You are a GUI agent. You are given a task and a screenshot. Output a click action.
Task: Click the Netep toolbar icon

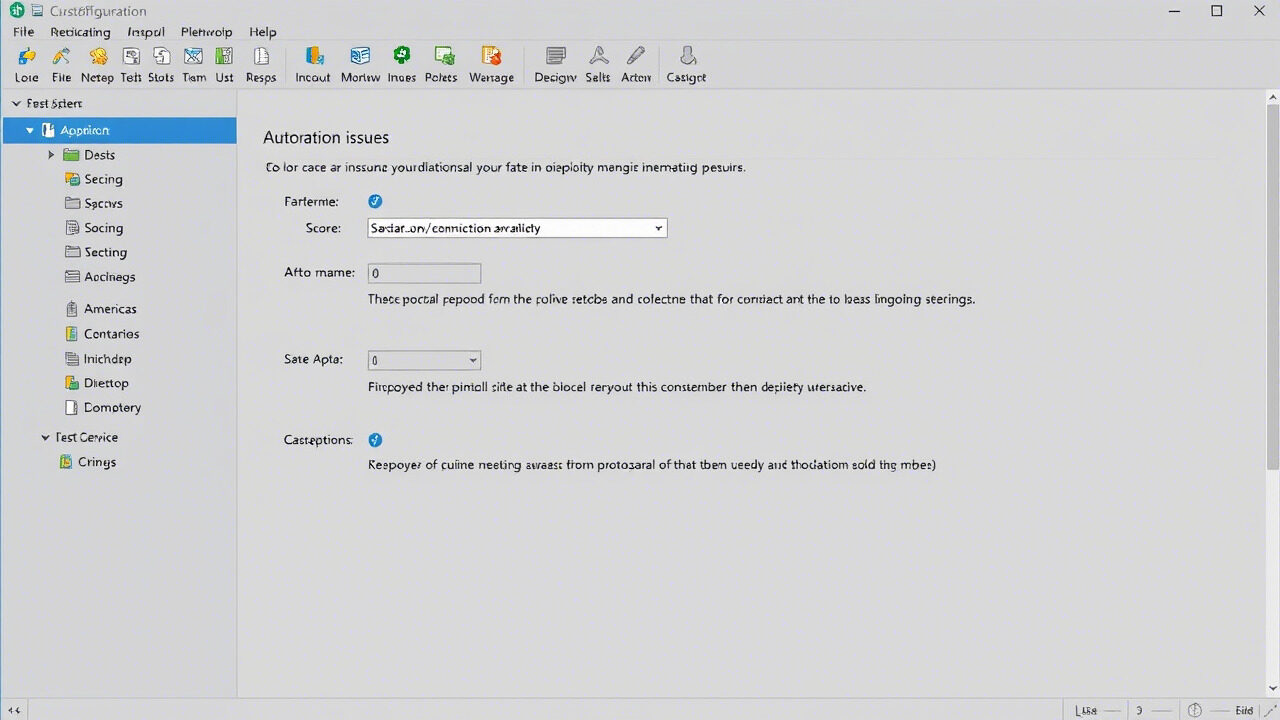[x=98, y=57]
